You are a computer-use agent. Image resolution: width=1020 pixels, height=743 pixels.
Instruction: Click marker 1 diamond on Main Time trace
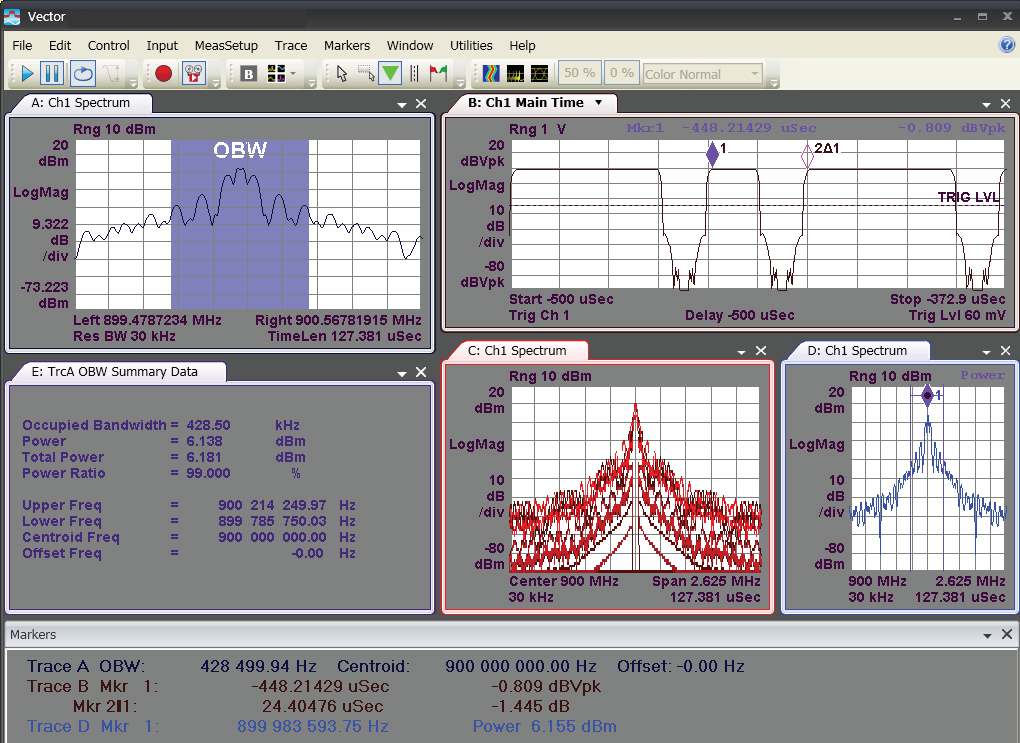point(712,153)
